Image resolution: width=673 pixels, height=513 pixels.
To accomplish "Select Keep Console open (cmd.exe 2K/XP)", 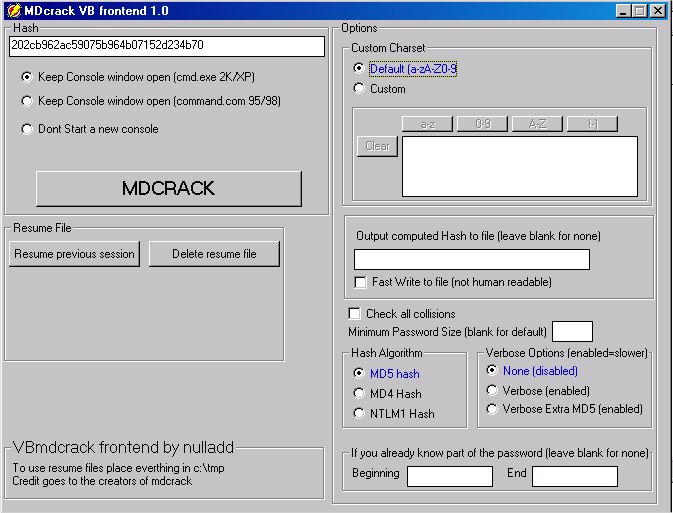I will (x=27, y=76).
